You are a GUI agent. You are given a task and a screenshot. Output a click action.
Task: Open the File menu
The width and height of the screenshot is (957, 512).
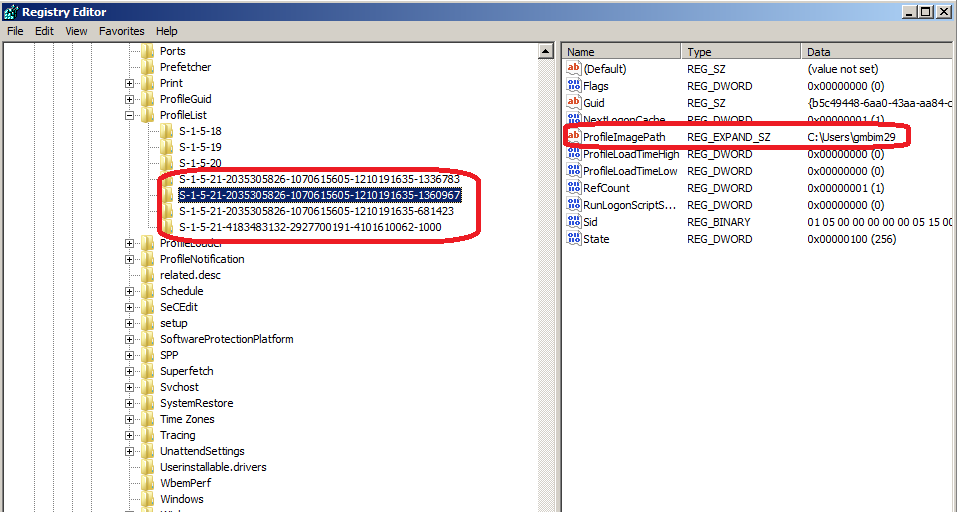coord(16,31)
